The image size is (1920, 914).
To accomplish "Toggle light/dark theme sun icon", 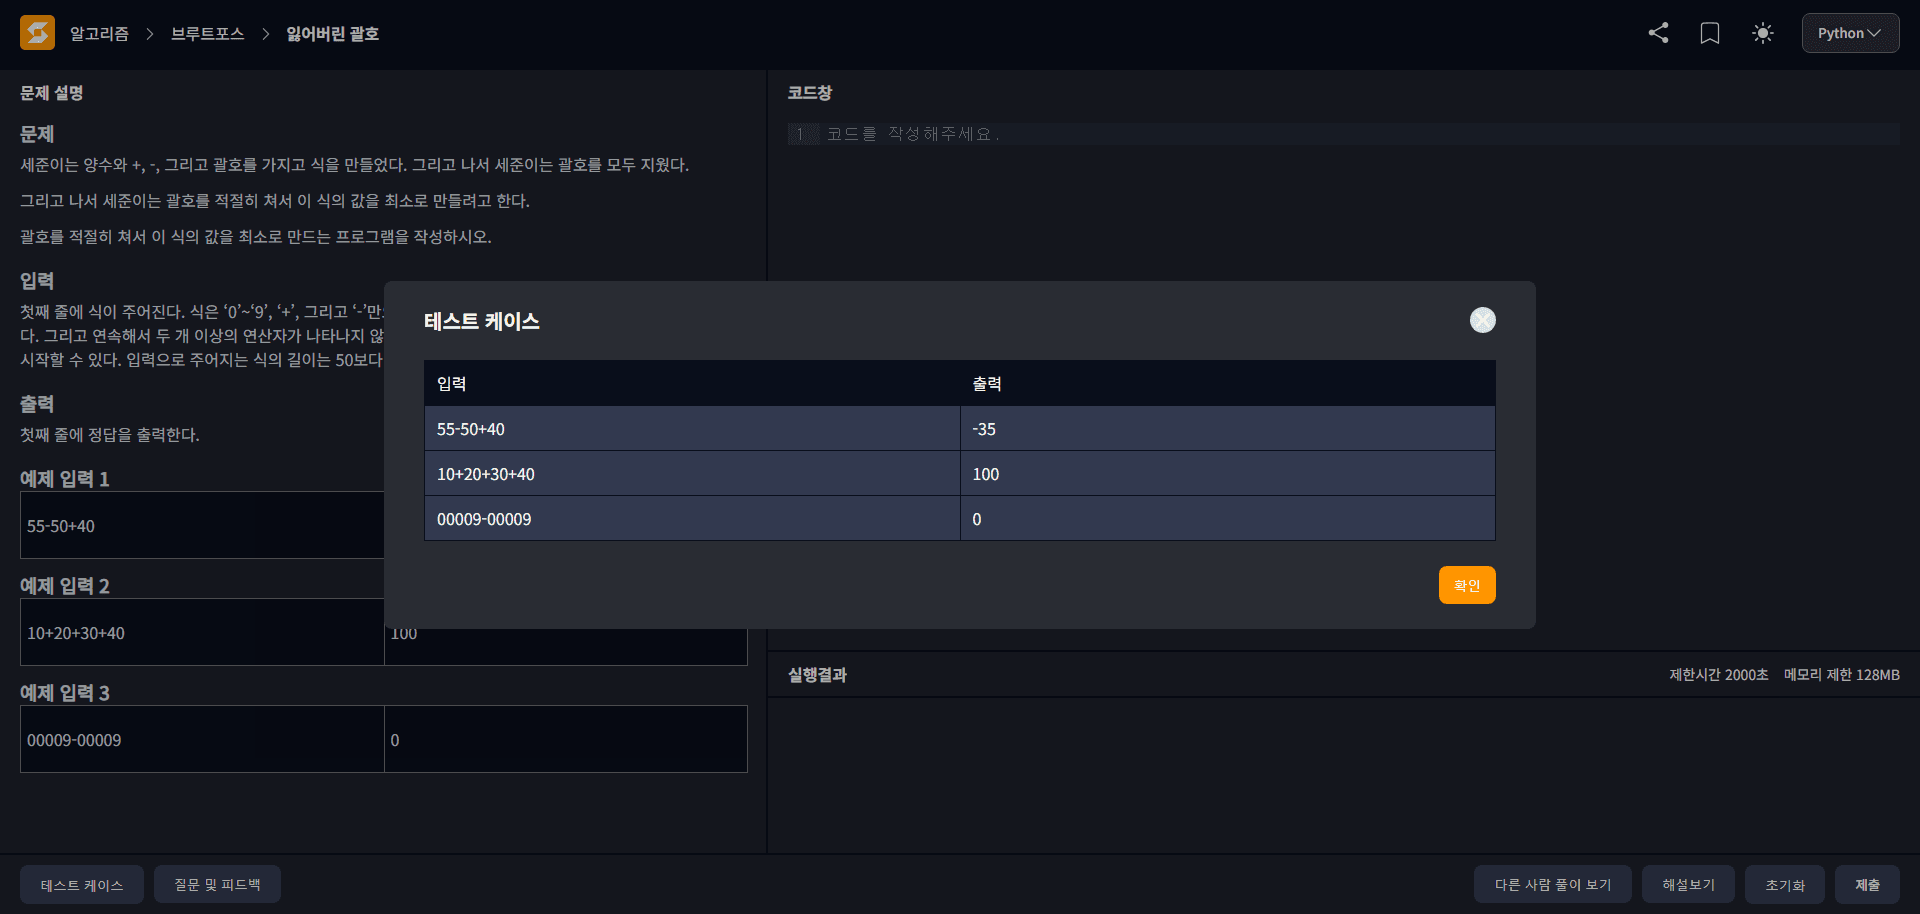I will (1762, 33).
